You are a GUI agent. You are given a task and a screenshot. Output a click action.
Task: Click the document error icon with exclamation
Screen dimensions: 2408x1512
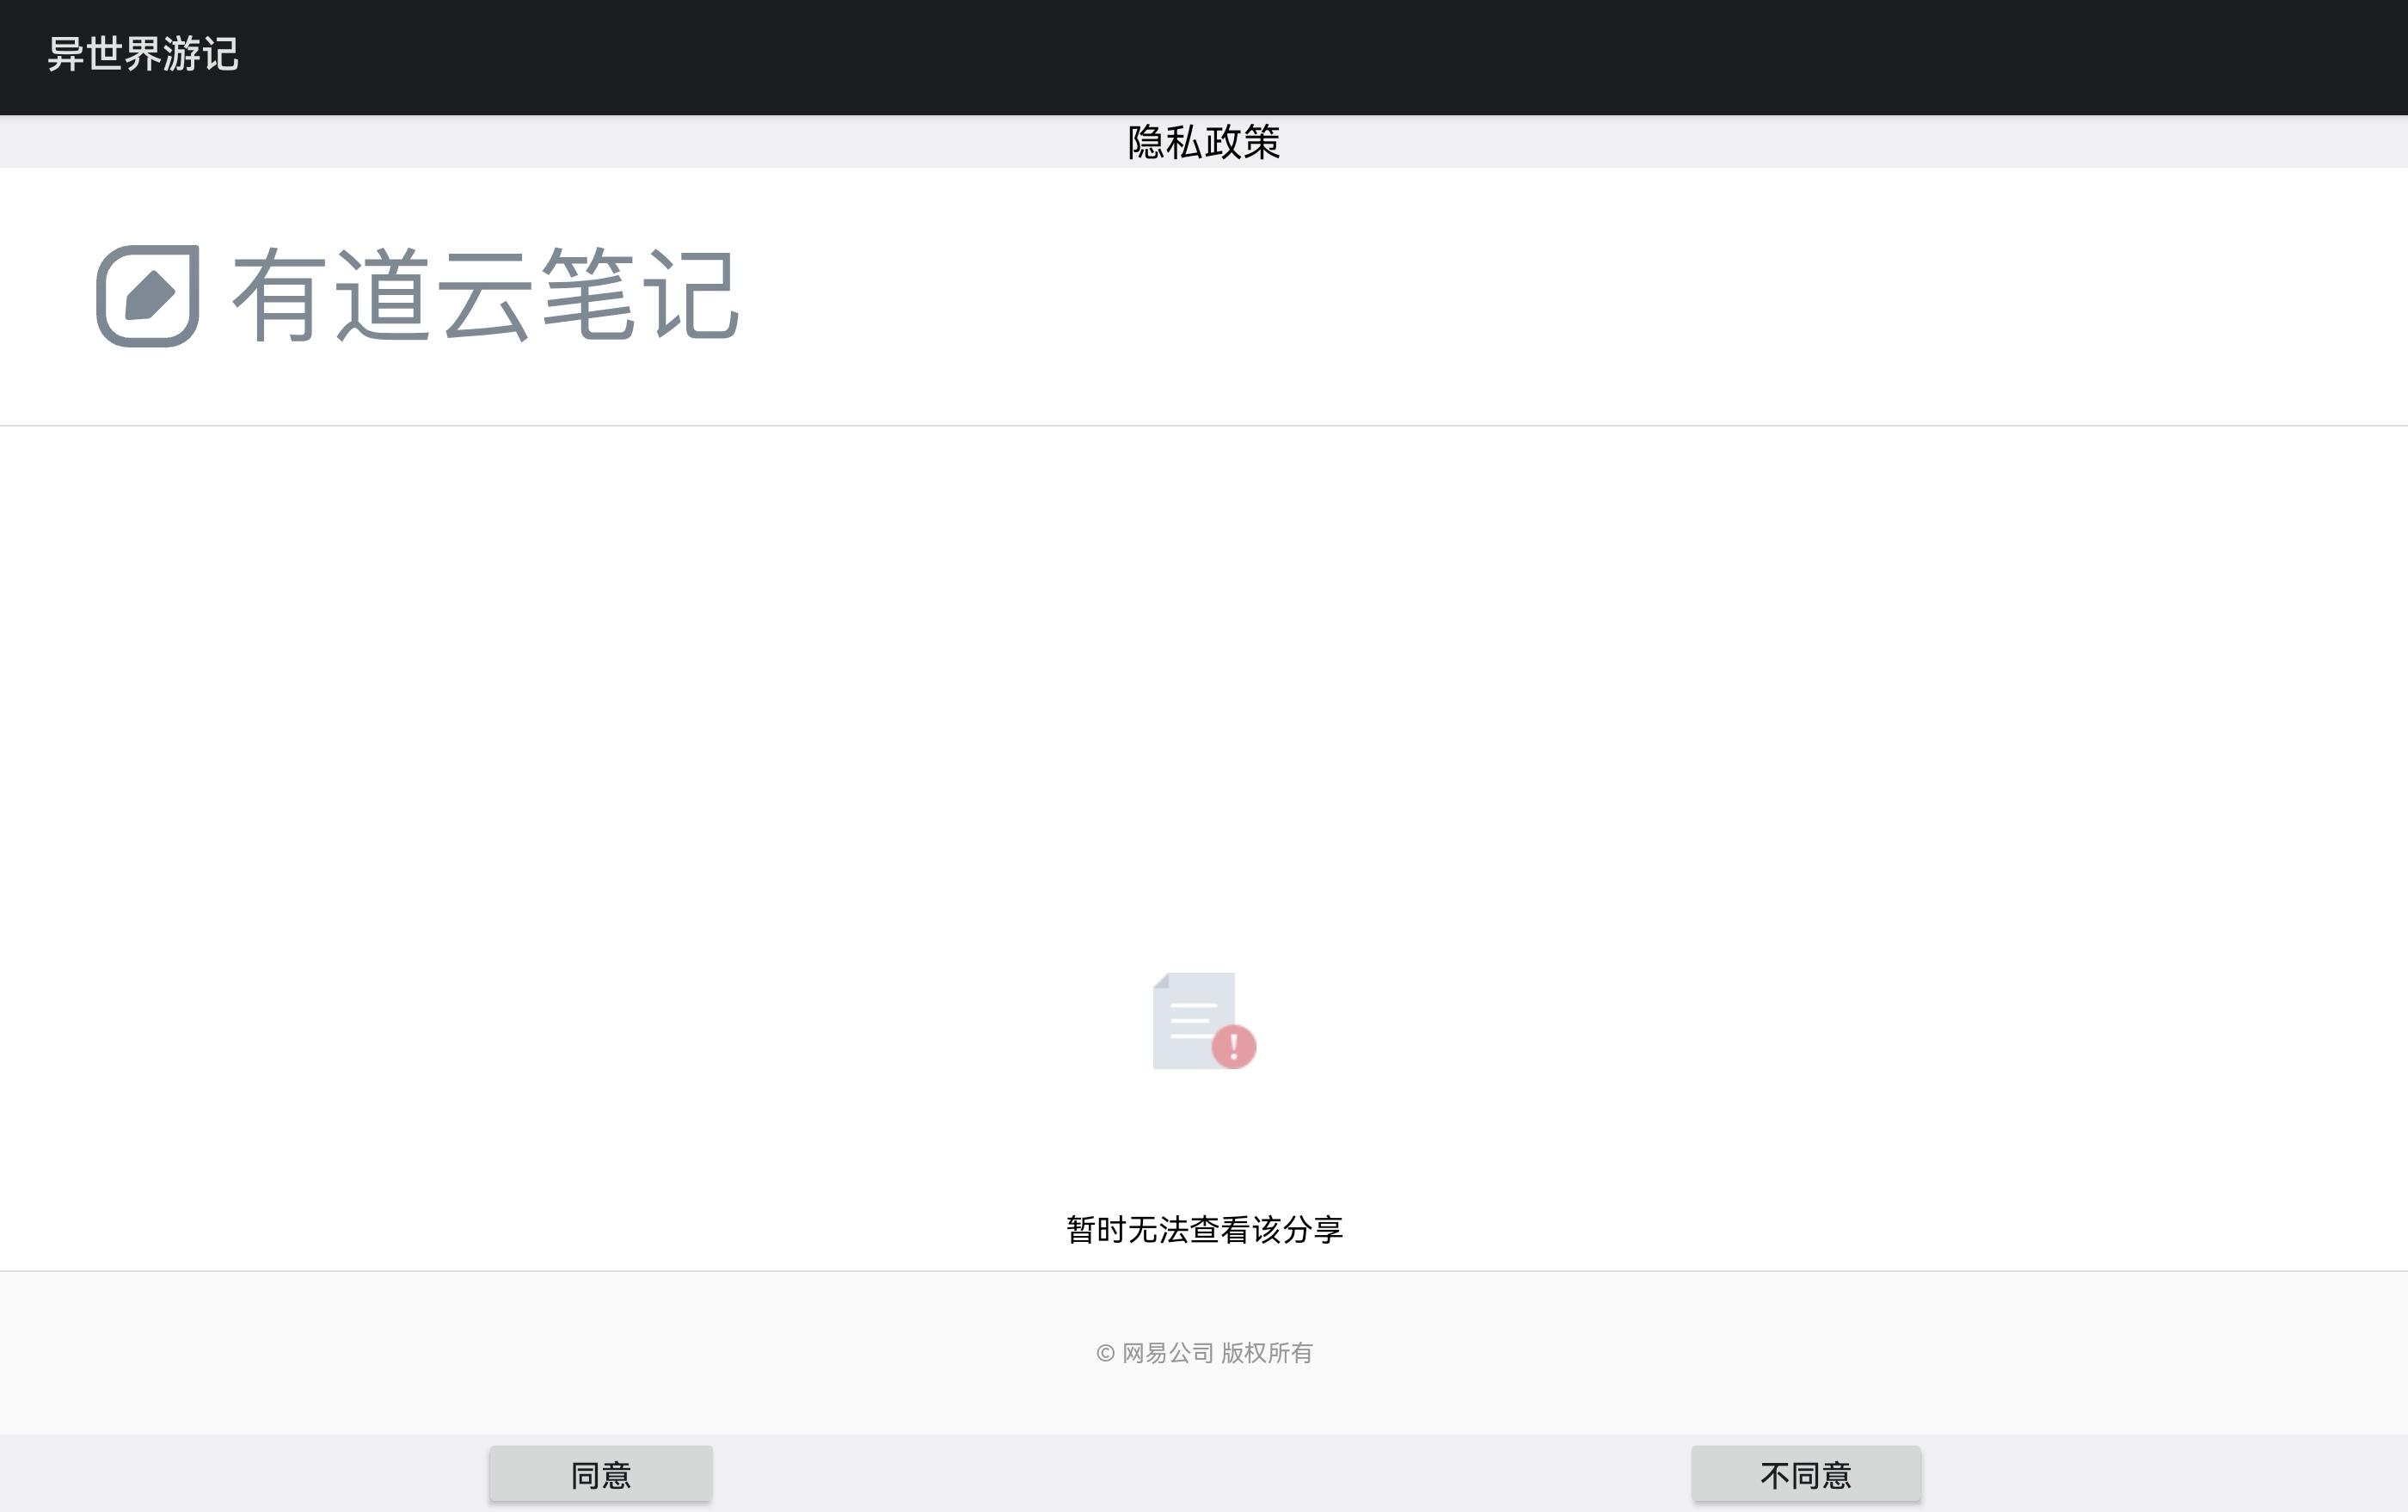pos(1204,1021)
